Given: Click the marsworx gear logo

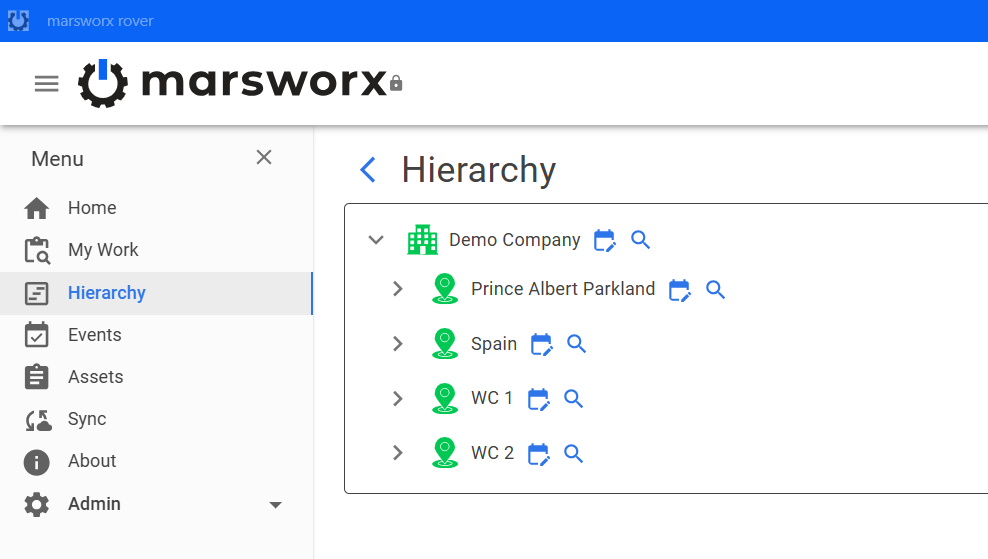Looking at the screenshot, I should tap(103, 83).
